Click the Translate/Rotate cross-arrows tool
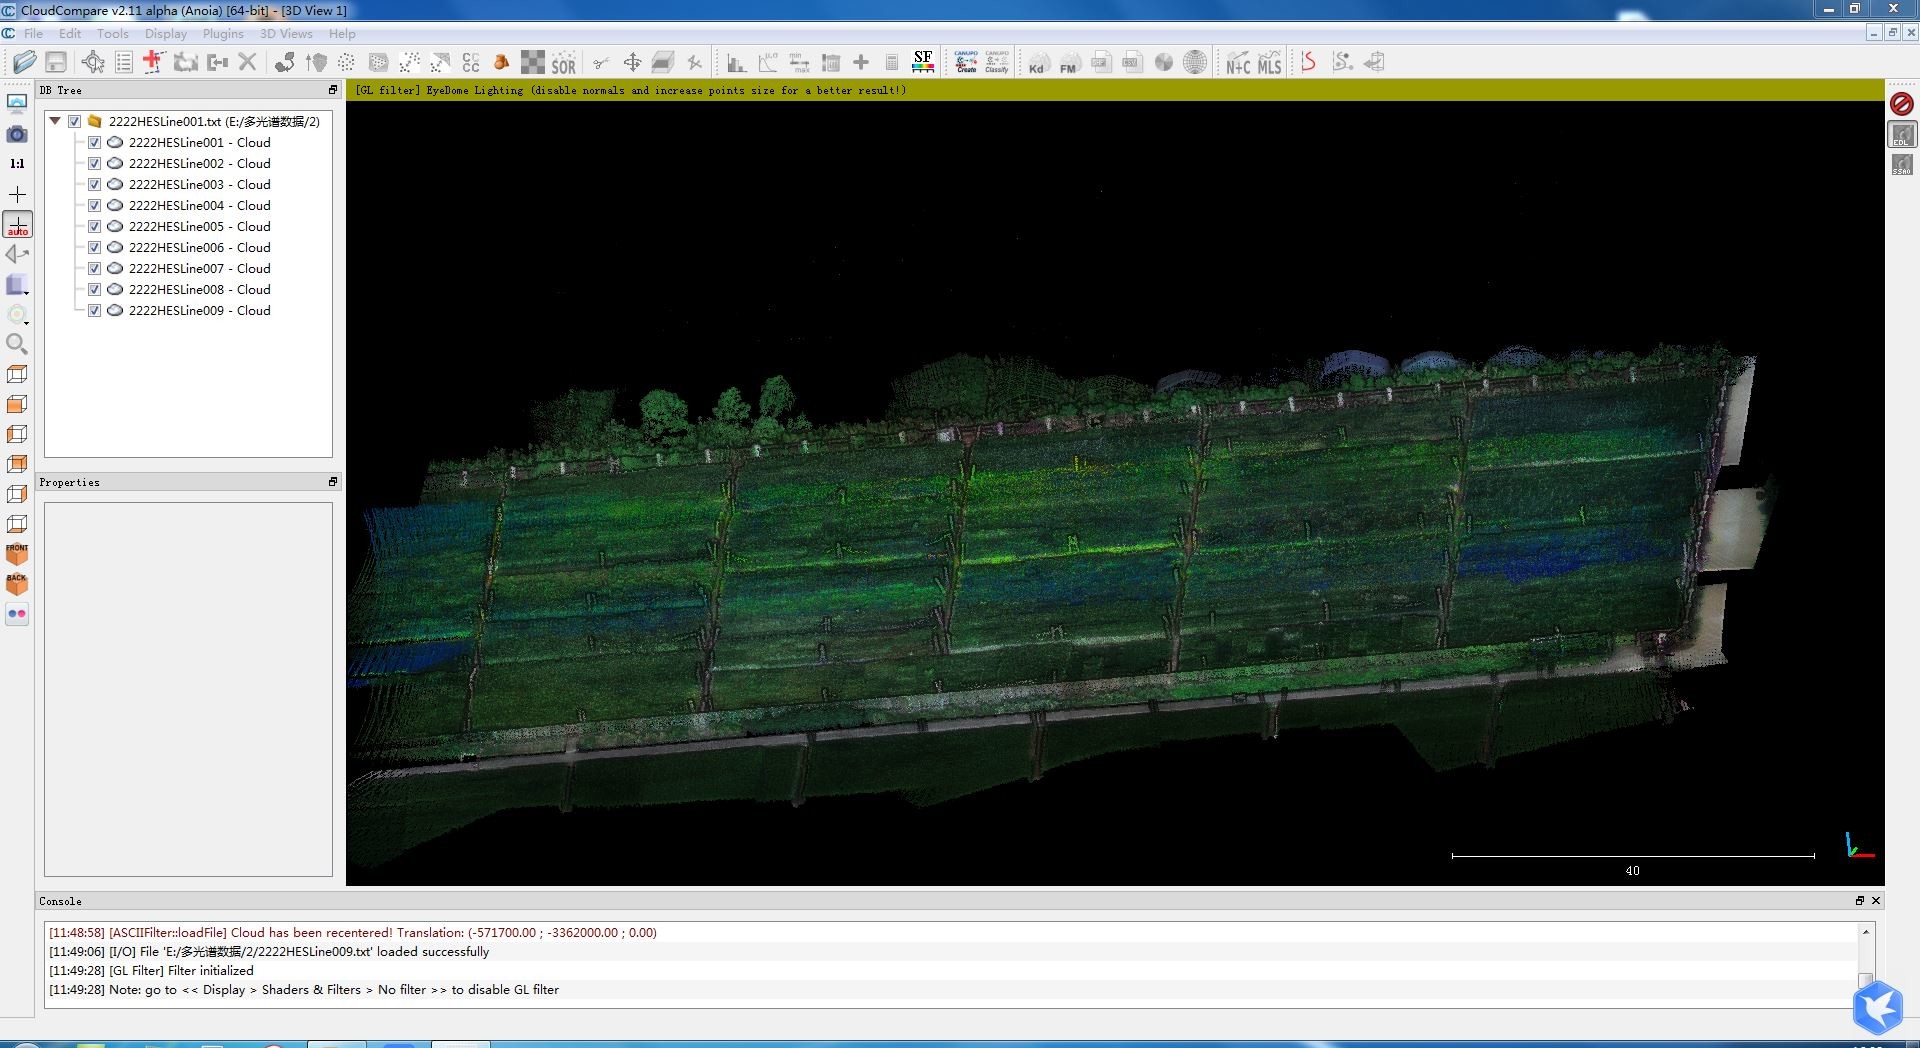The width and height of the screenshot is (1920, 1048). (x=632, y=63)
